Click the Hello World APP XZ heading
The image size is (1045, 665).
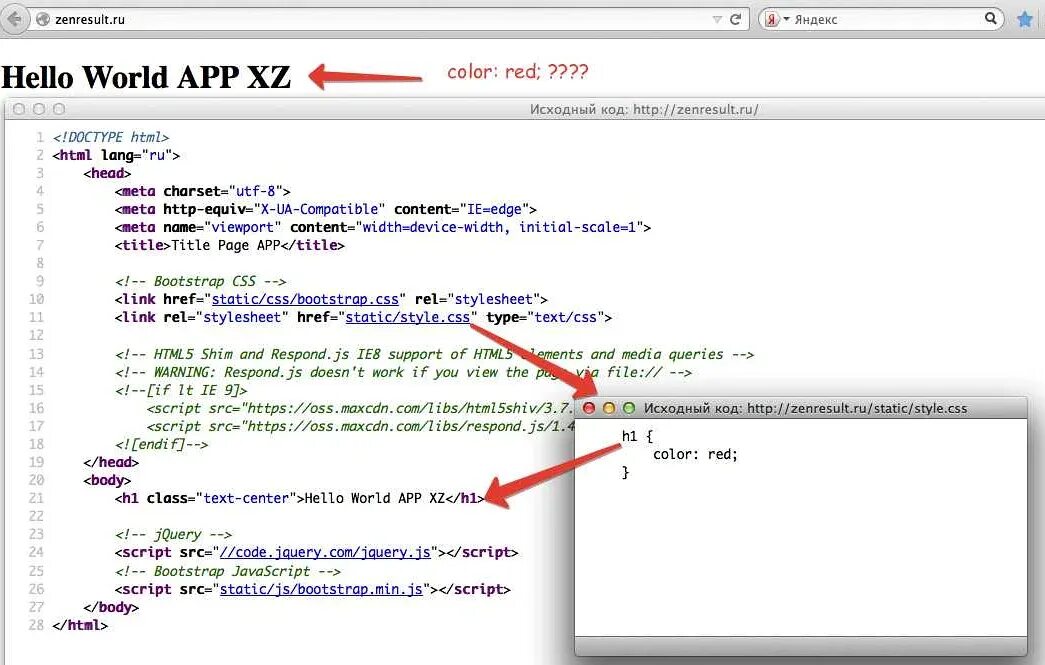tap(147, 77)
